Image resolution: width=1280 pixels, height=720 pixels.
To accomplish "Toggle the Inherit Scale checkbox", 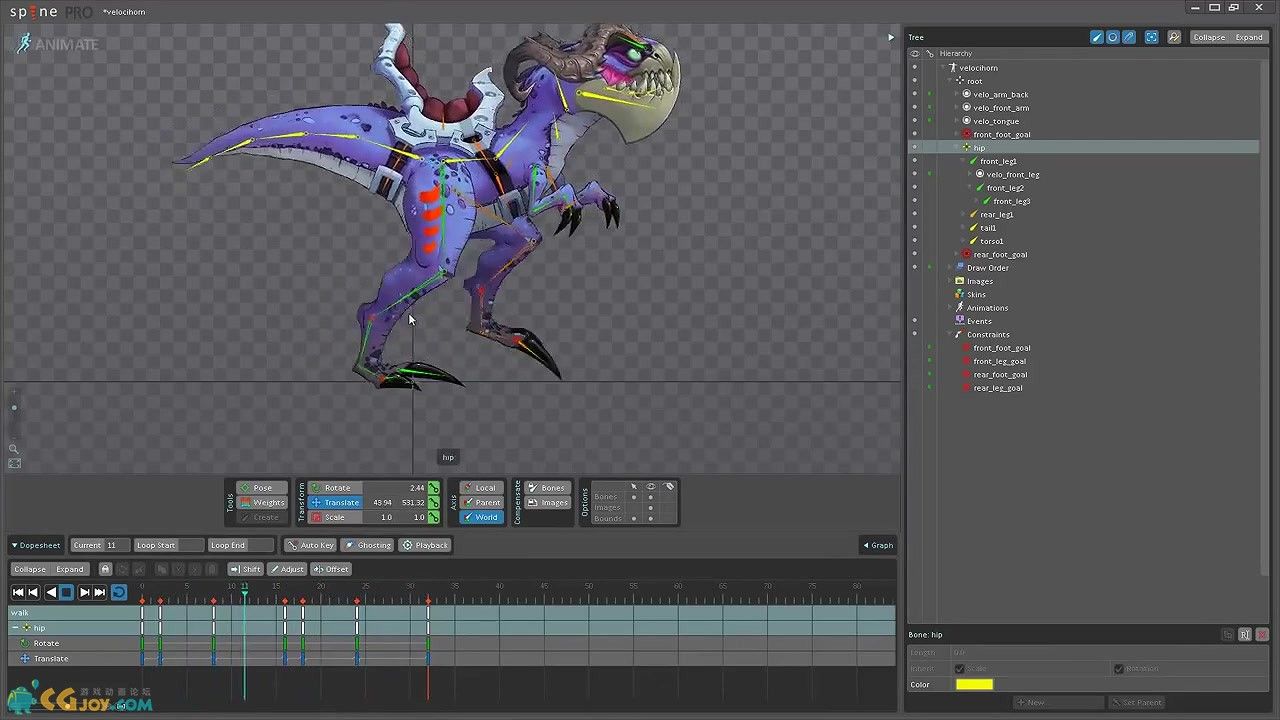I will (x=959, y=668).
